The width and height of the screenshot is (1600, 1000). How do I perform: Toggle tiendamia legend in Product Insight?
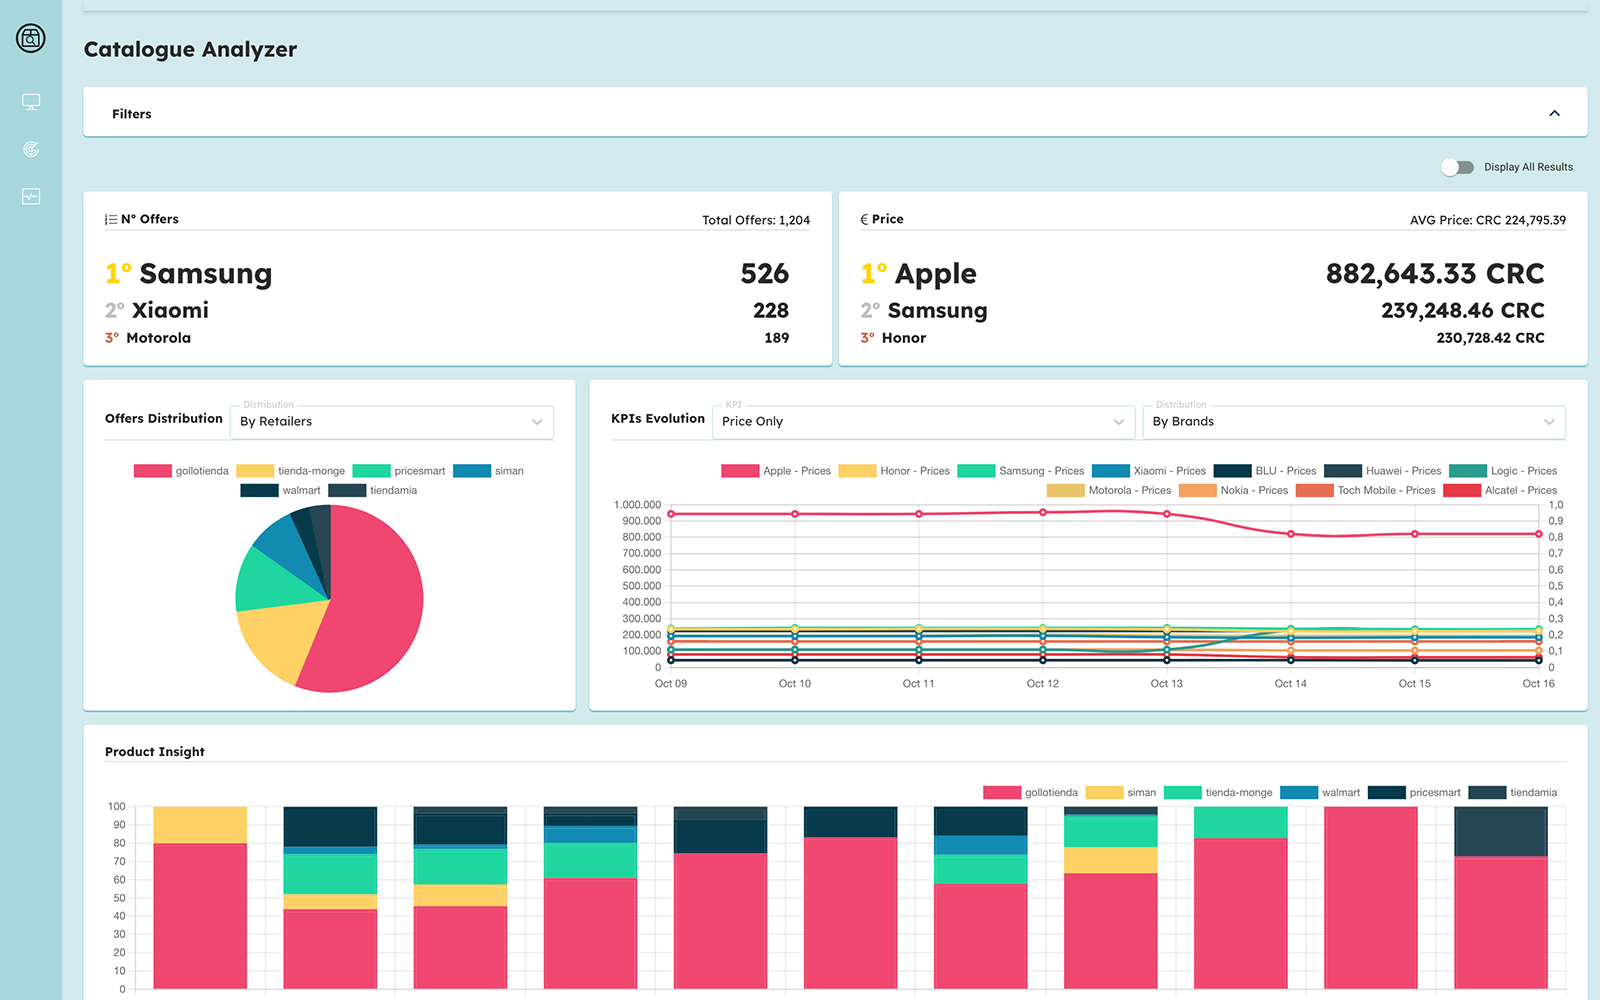tap(1513, 793)
